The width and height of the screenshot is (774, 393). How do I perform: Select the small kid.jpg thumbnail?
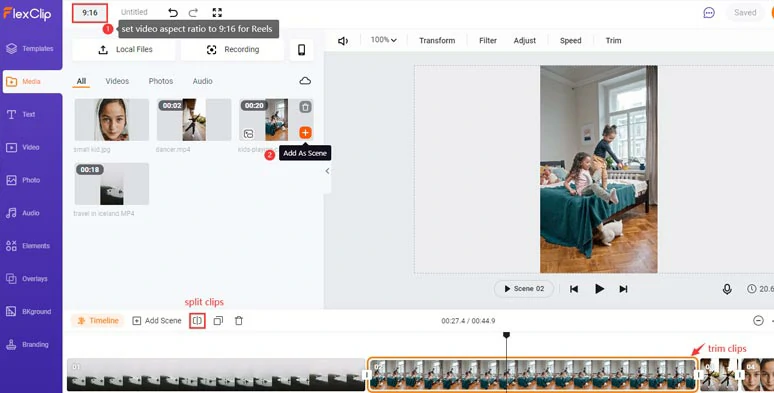[x=112, y=119]
